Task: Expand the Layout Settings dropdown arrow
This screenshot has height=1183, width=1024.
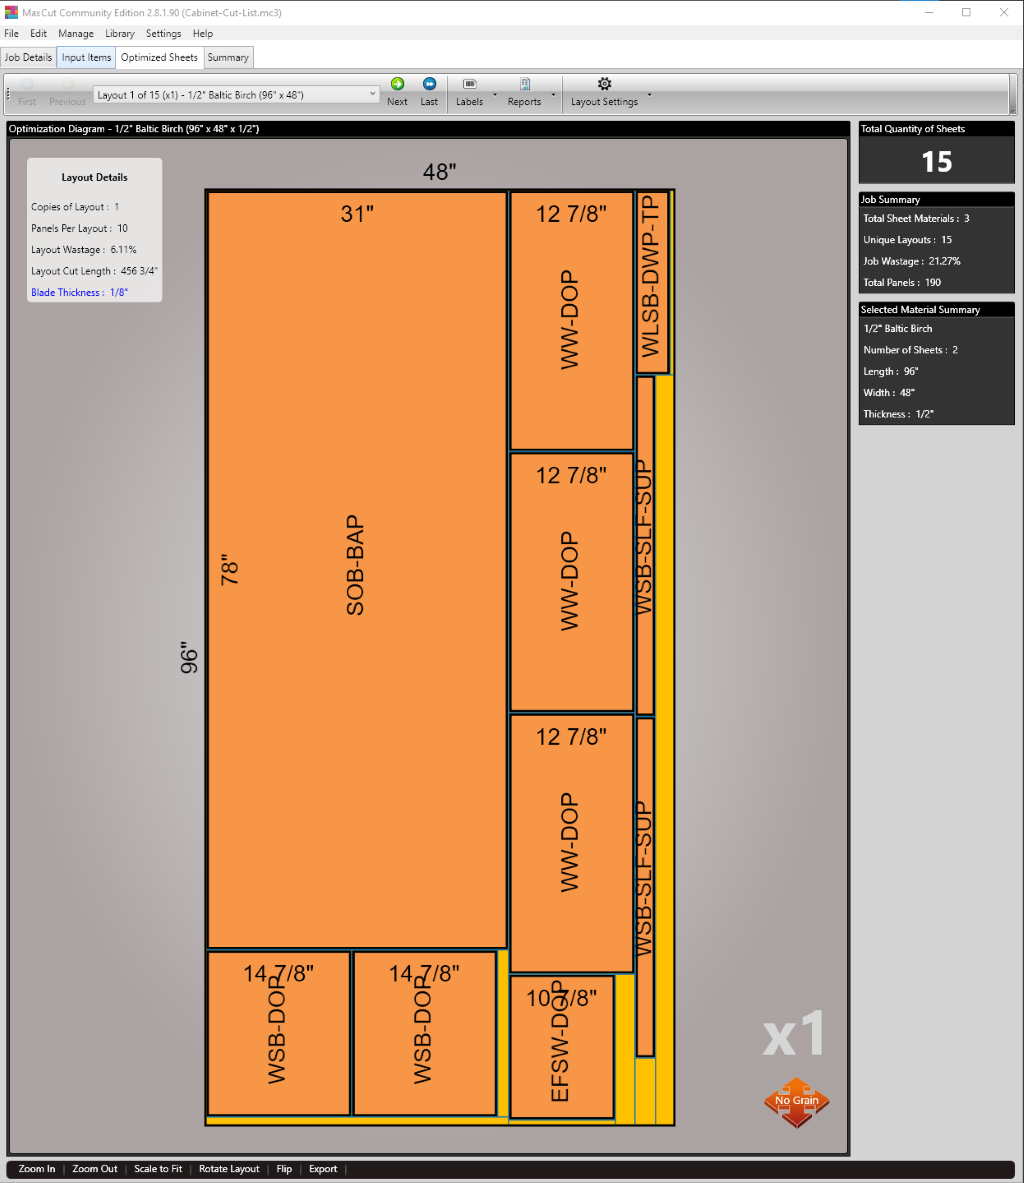Action: [649, 94]
